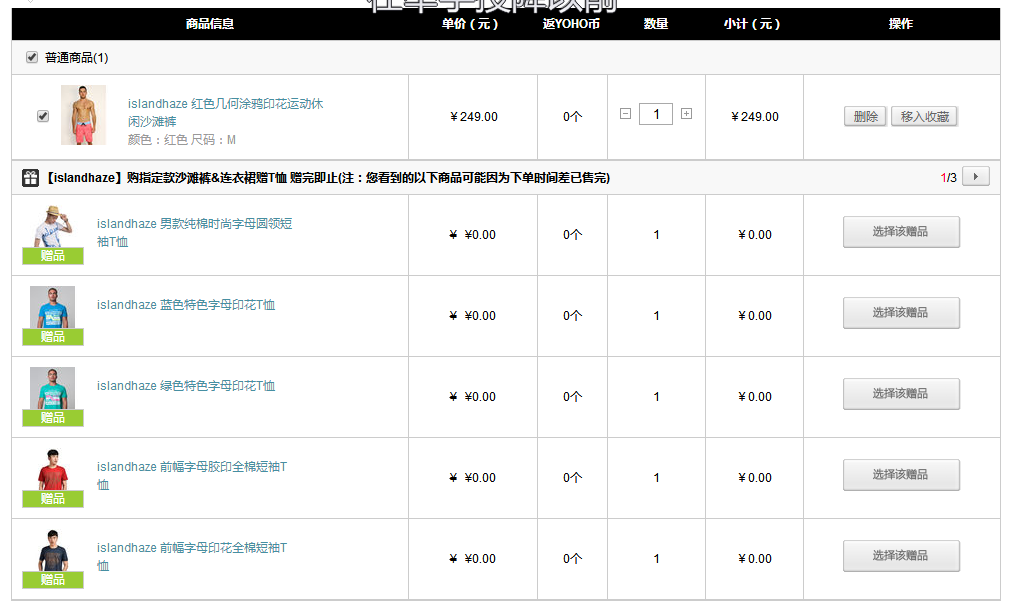Click the 删除 button for the shorts
1010x607 pixels.
pos(865,117)
